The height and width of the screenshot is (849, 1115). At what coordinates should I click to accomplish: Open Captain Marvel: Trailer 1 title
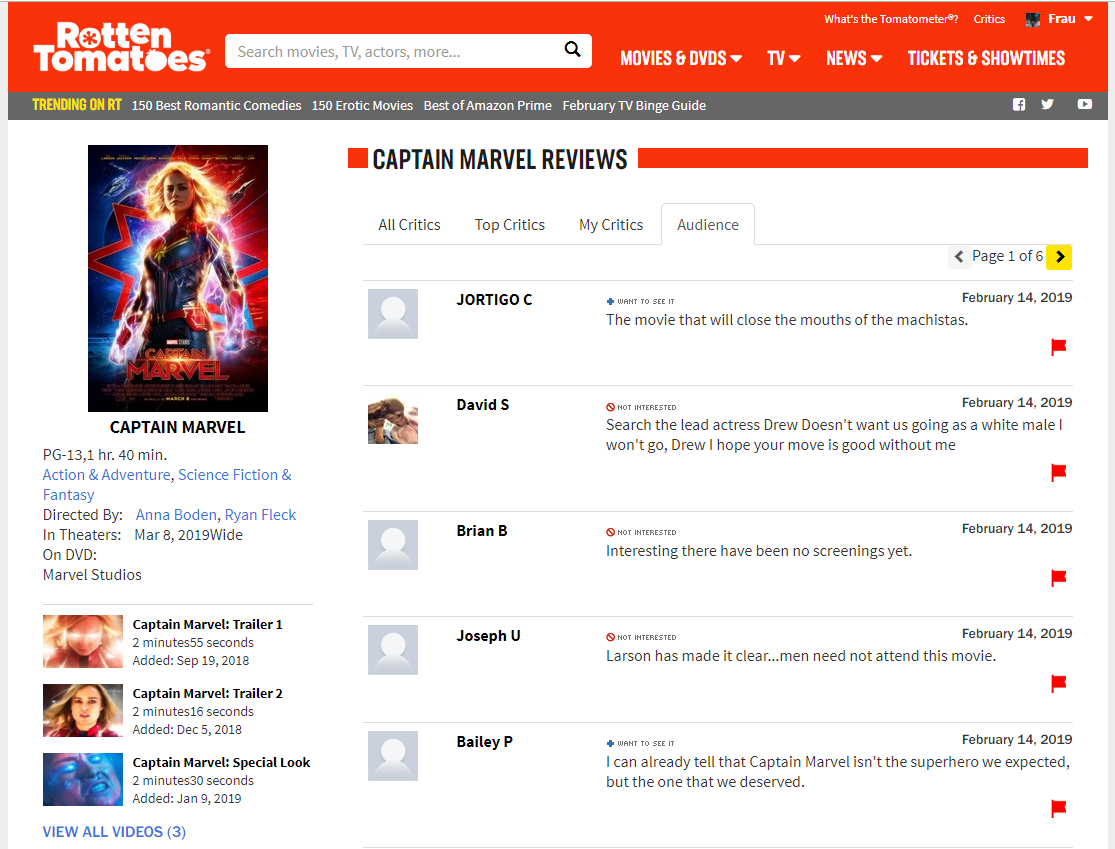(x=208, y=624)
